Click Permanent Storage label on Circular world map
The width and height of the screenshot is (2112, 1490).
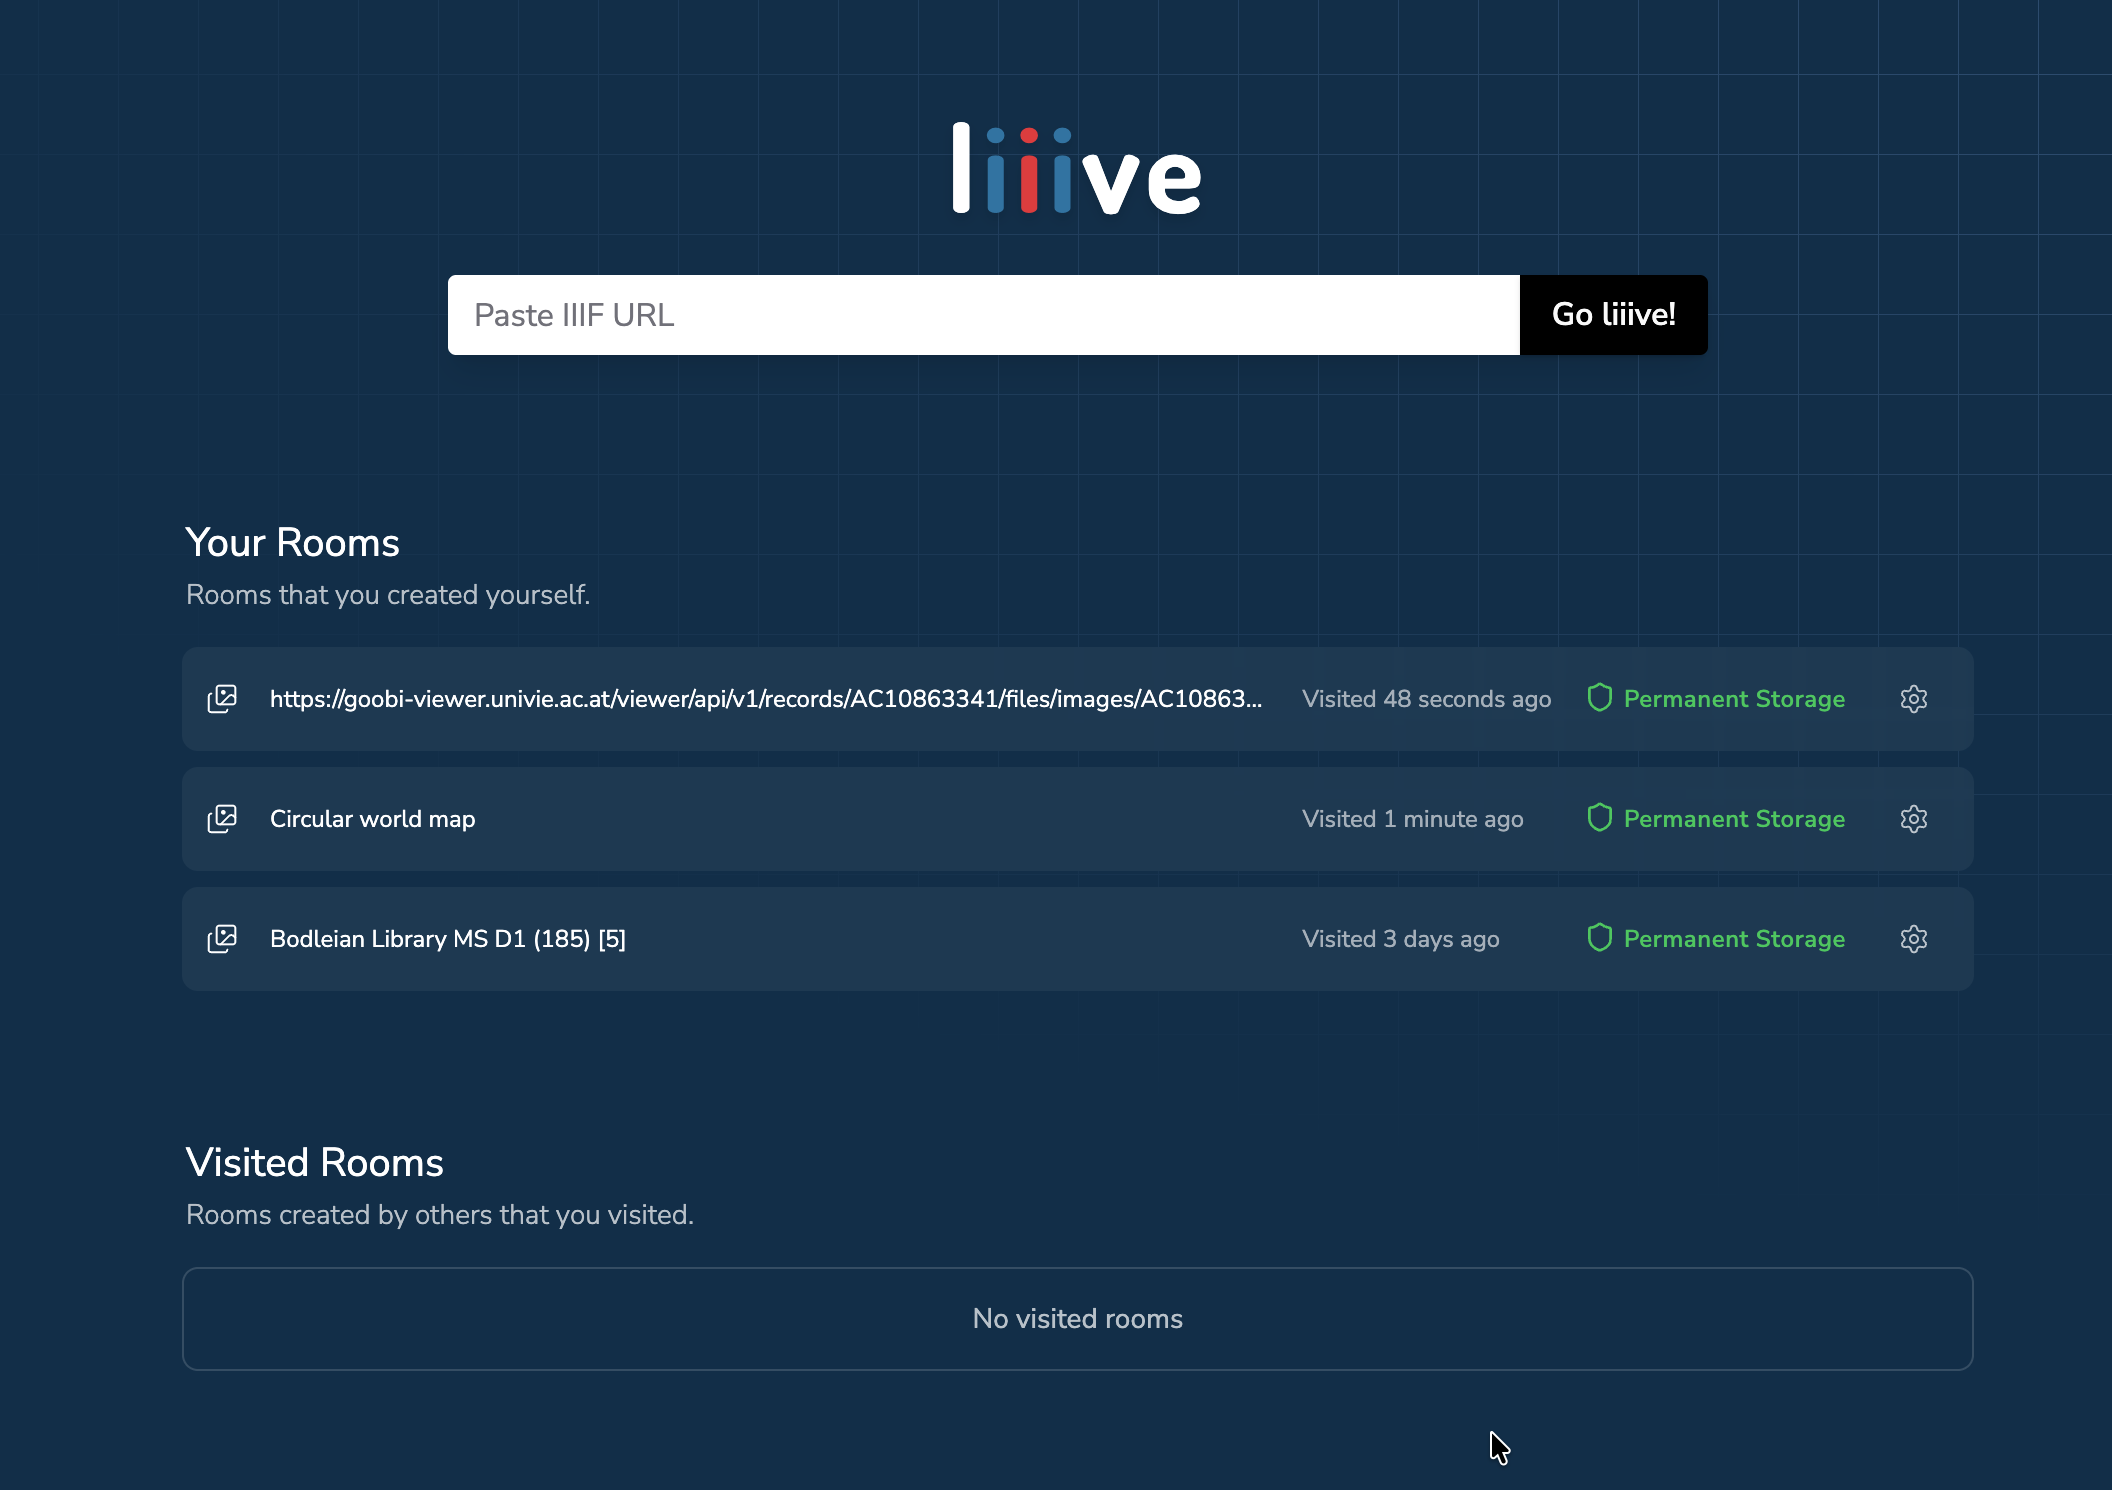coord(1734,819)
